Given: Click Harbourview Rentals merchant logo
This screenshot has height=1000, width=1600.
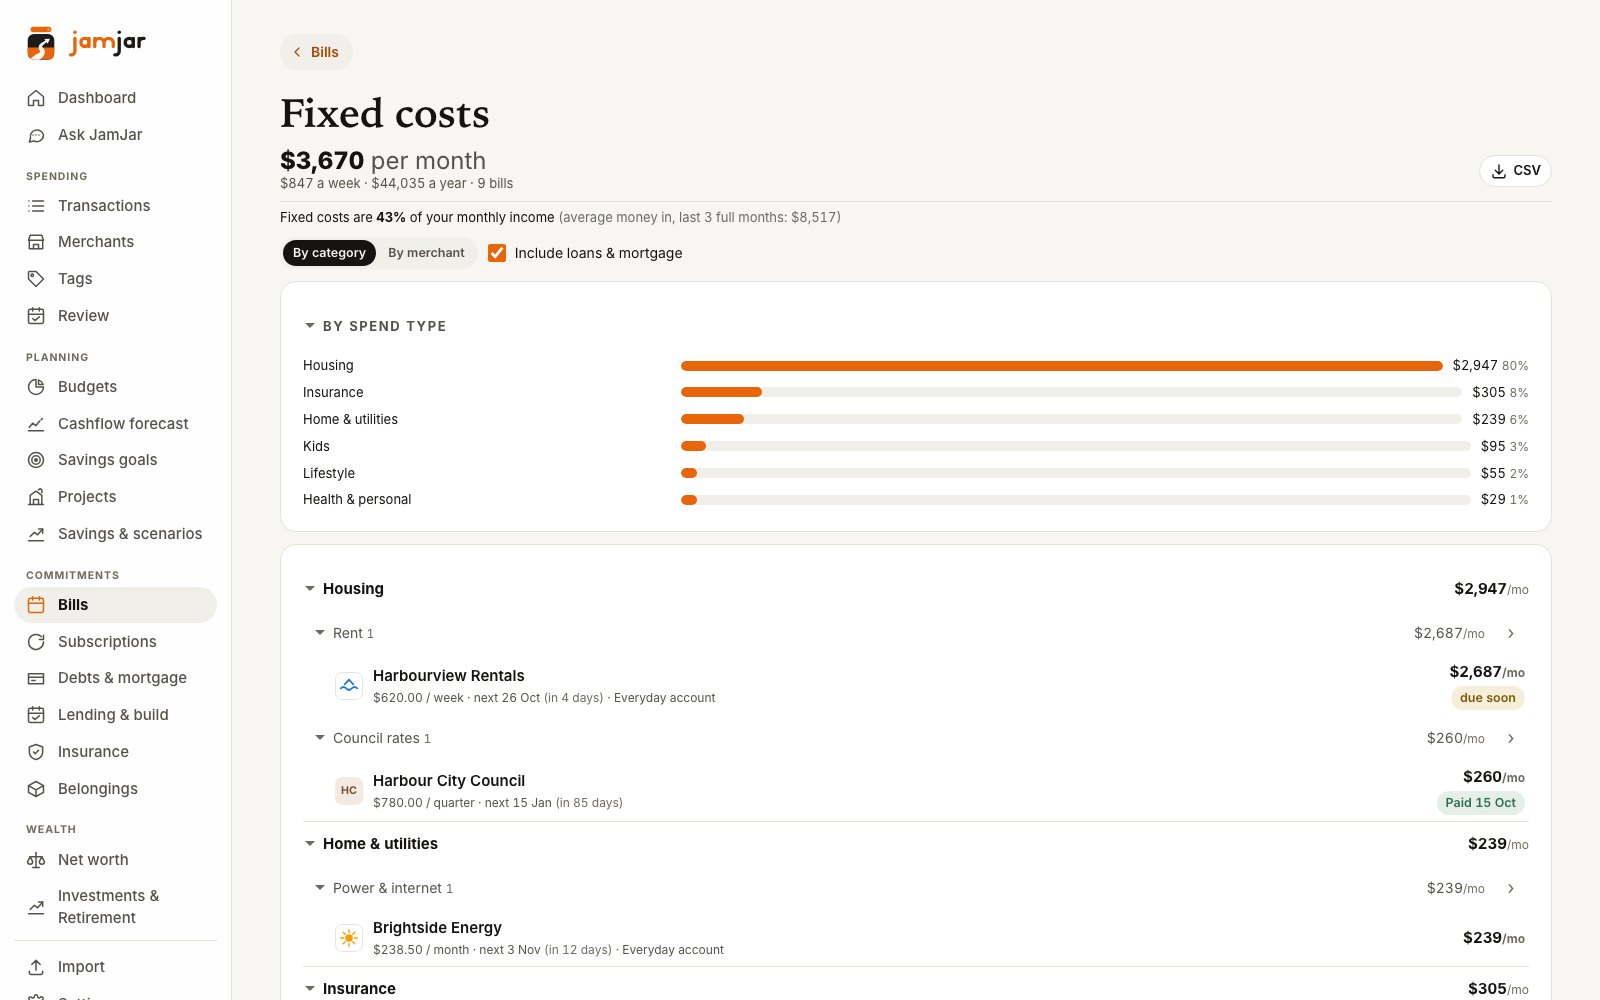Looking at the screenshot, I should coord(349,686).
